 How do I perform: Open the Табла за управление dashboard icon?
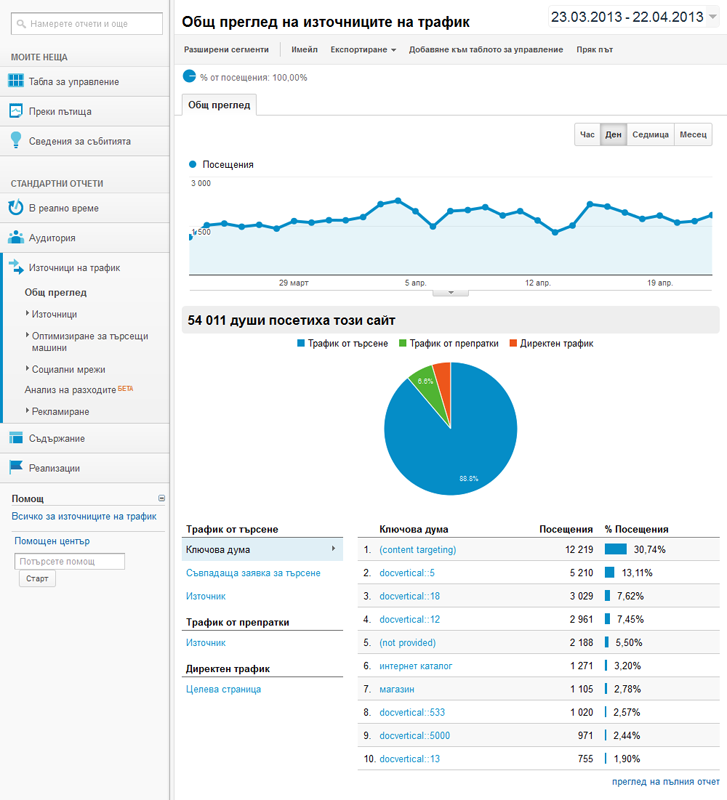[16, 81]
